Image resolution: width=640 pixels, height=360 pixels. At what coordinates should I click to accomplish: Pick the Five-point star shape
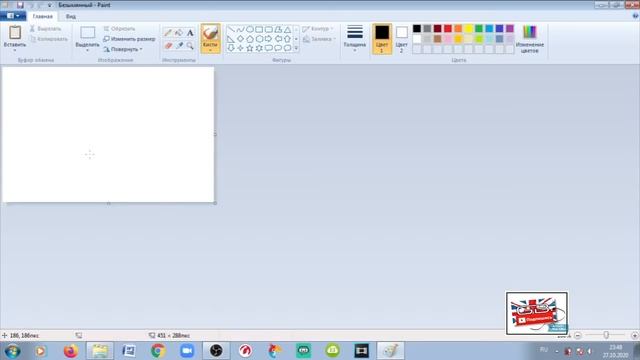pyautogui.click(x=249, y=48)
